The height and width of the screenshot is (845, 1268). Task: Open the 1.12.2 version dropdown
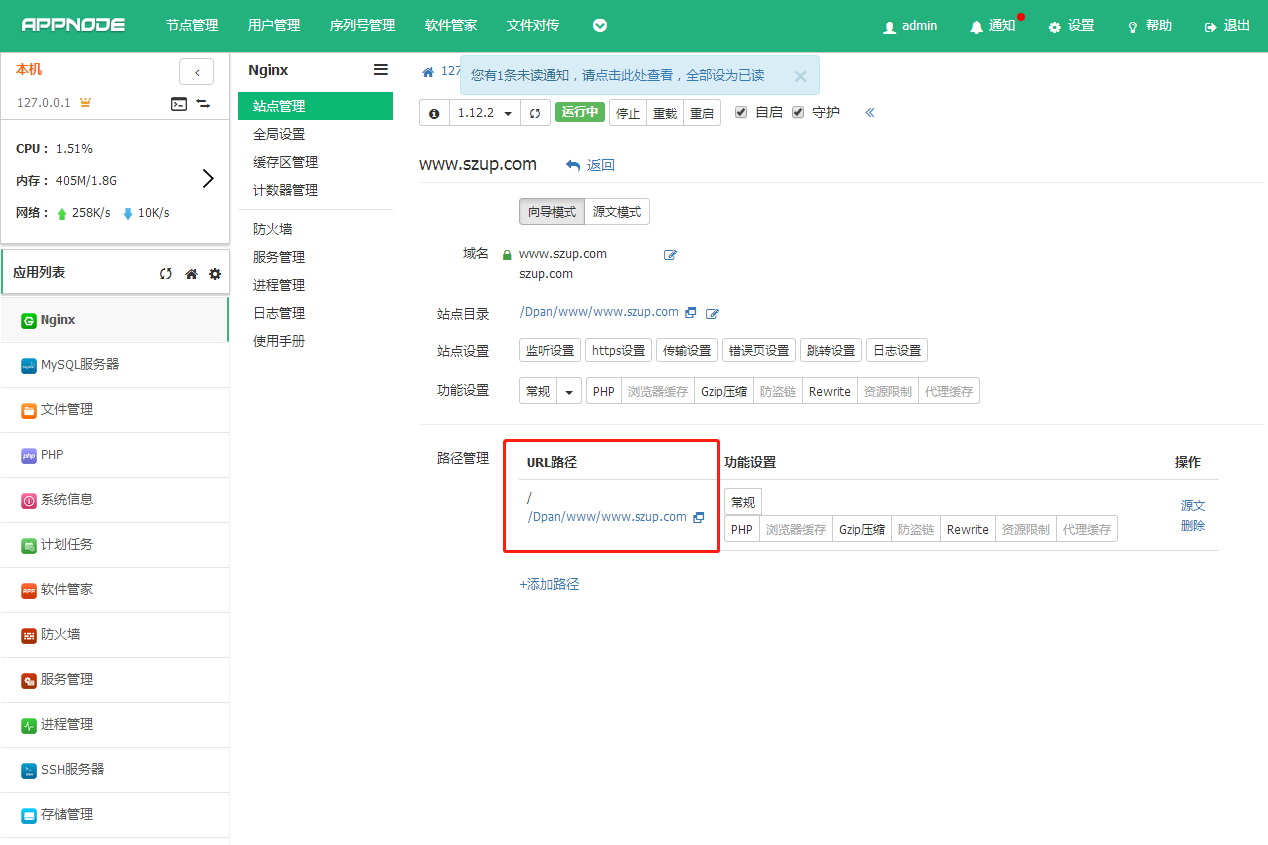[x=485, y=114]
